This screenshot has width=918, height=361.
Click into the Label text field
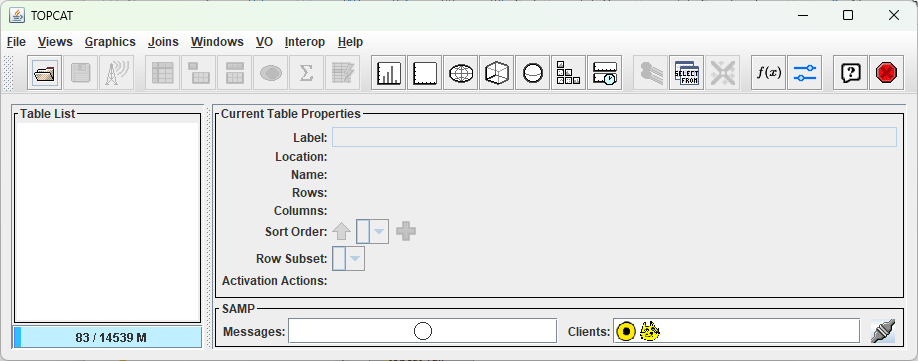pos(614,137)
